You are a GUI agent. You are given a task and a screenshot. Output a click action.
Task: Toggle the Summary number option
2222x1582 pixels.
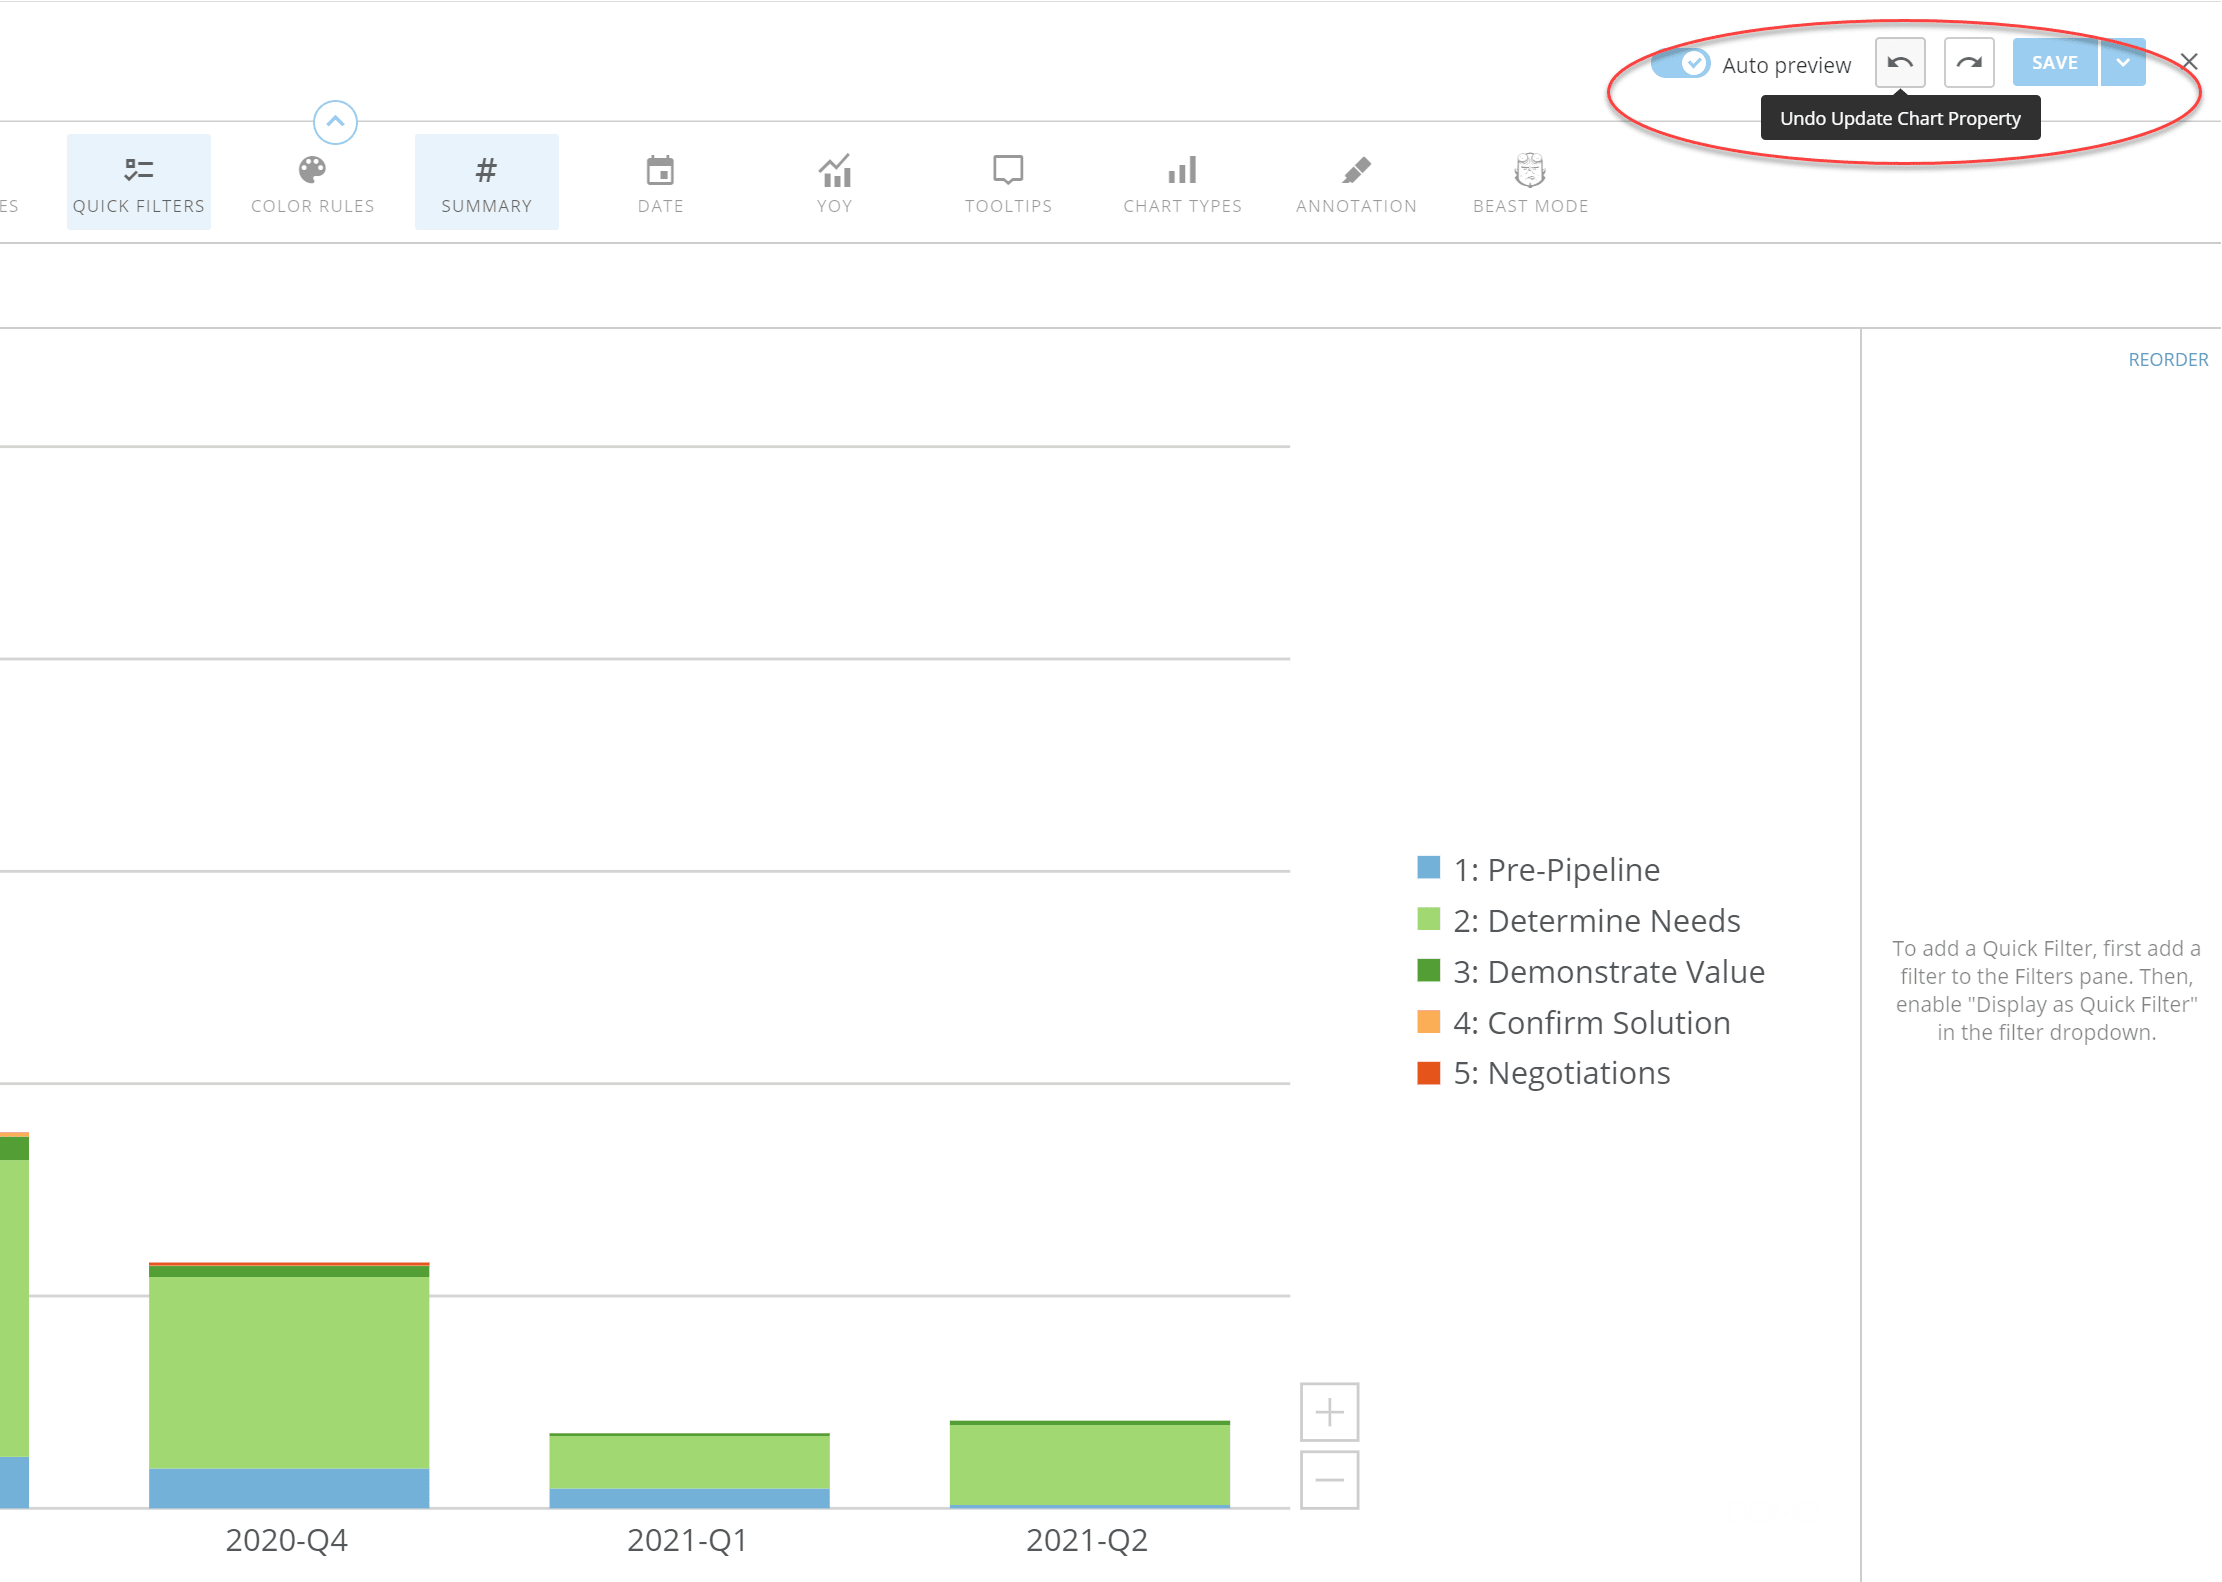click(486, 182)
